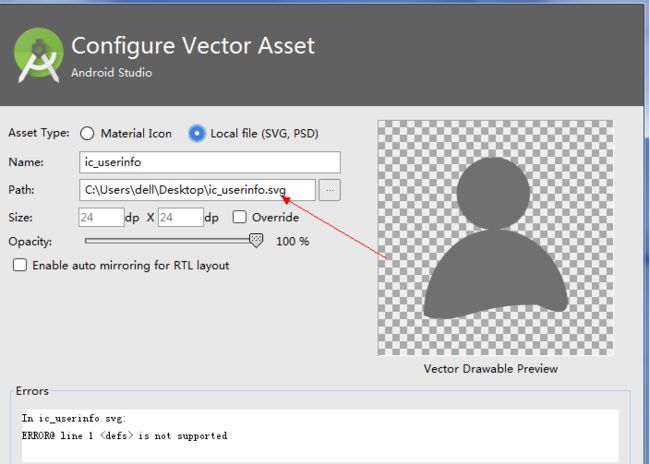The image size is (650, 464).
Task: Click the Name field containing ic_userinfo
Action: tap(210, 162)
